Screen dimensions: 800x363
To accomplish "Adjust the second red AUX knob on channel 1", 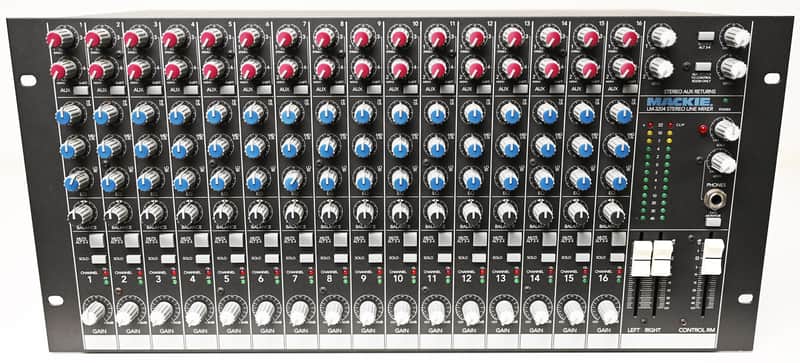I will point(62,69).
